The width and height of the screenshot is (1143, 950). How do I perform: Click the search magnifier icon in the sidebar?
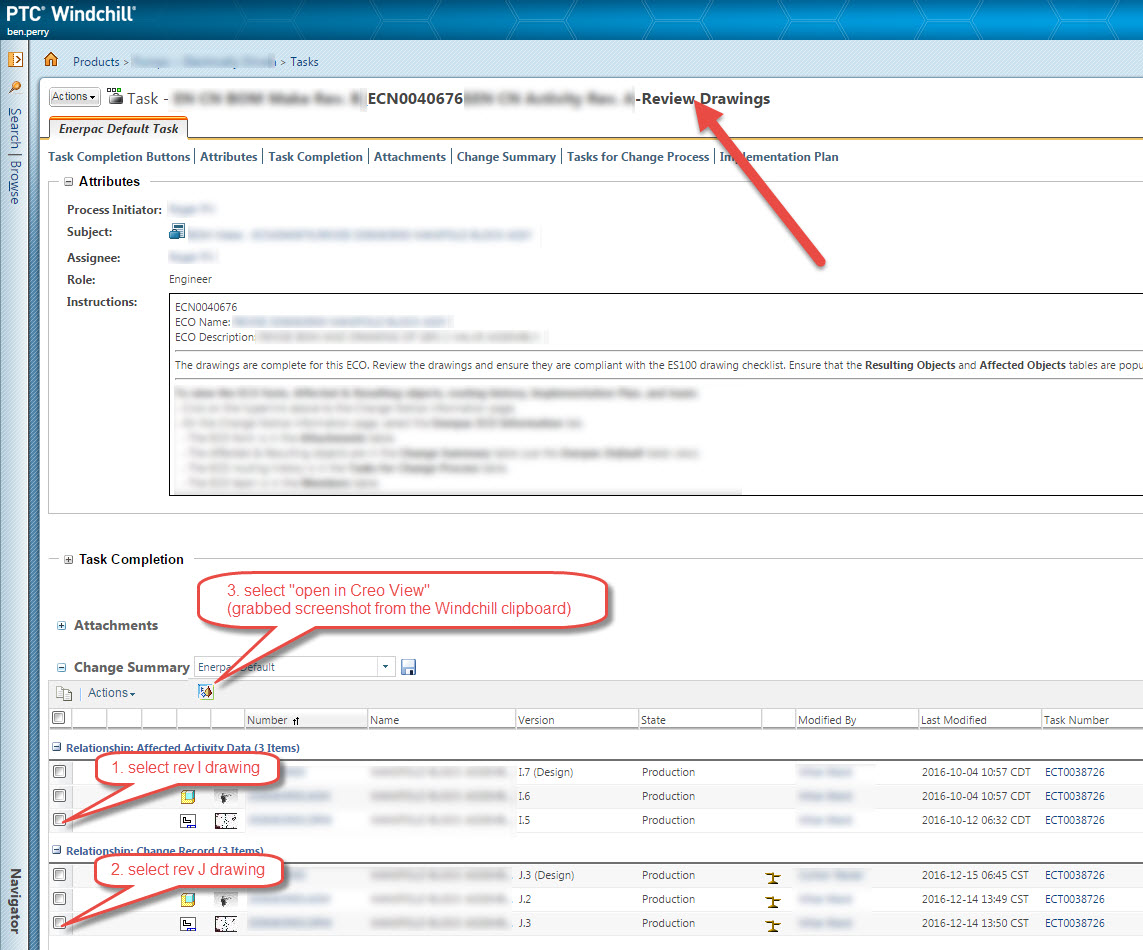15,87
